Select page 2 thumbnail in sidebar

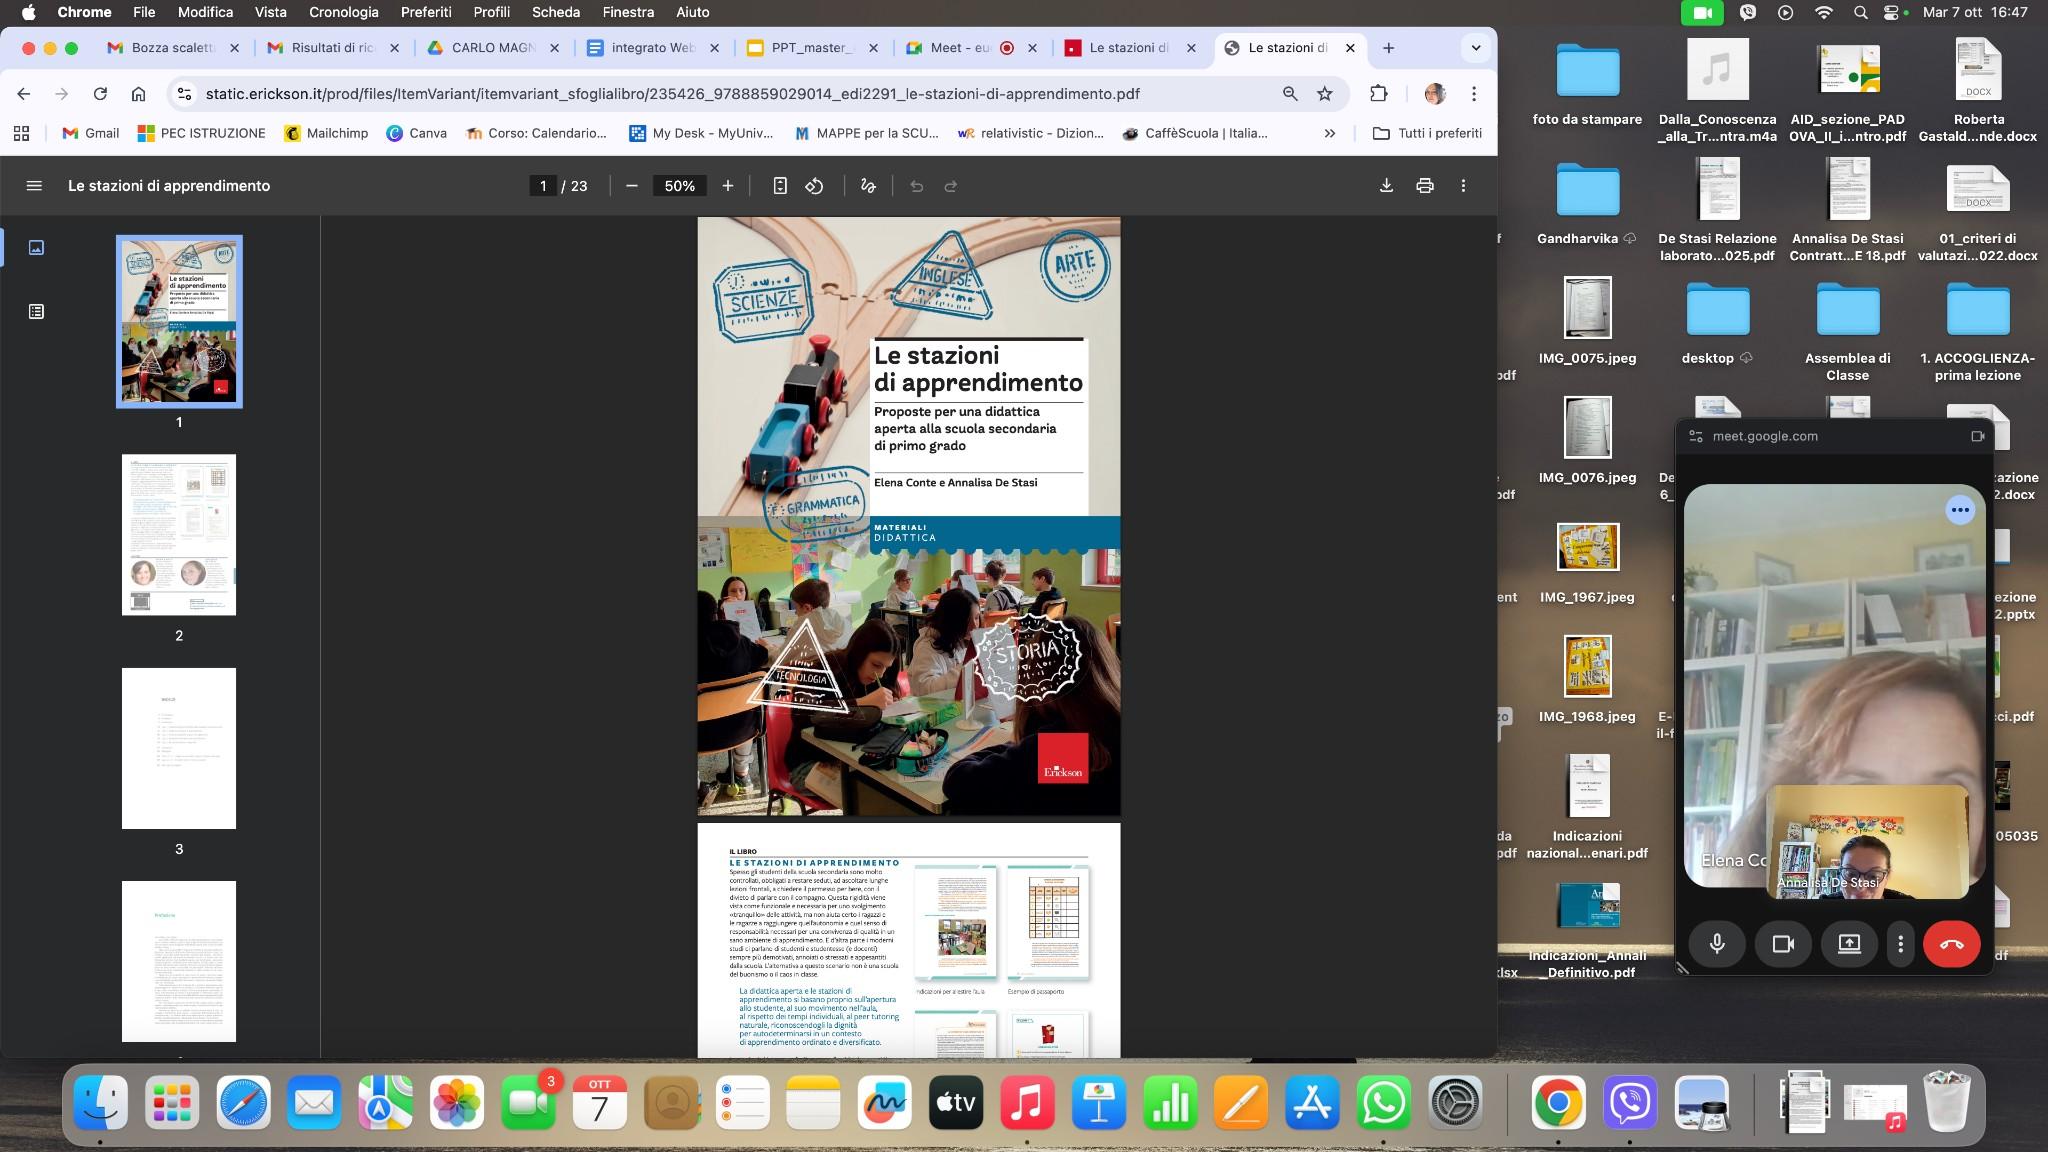point(179,535)
